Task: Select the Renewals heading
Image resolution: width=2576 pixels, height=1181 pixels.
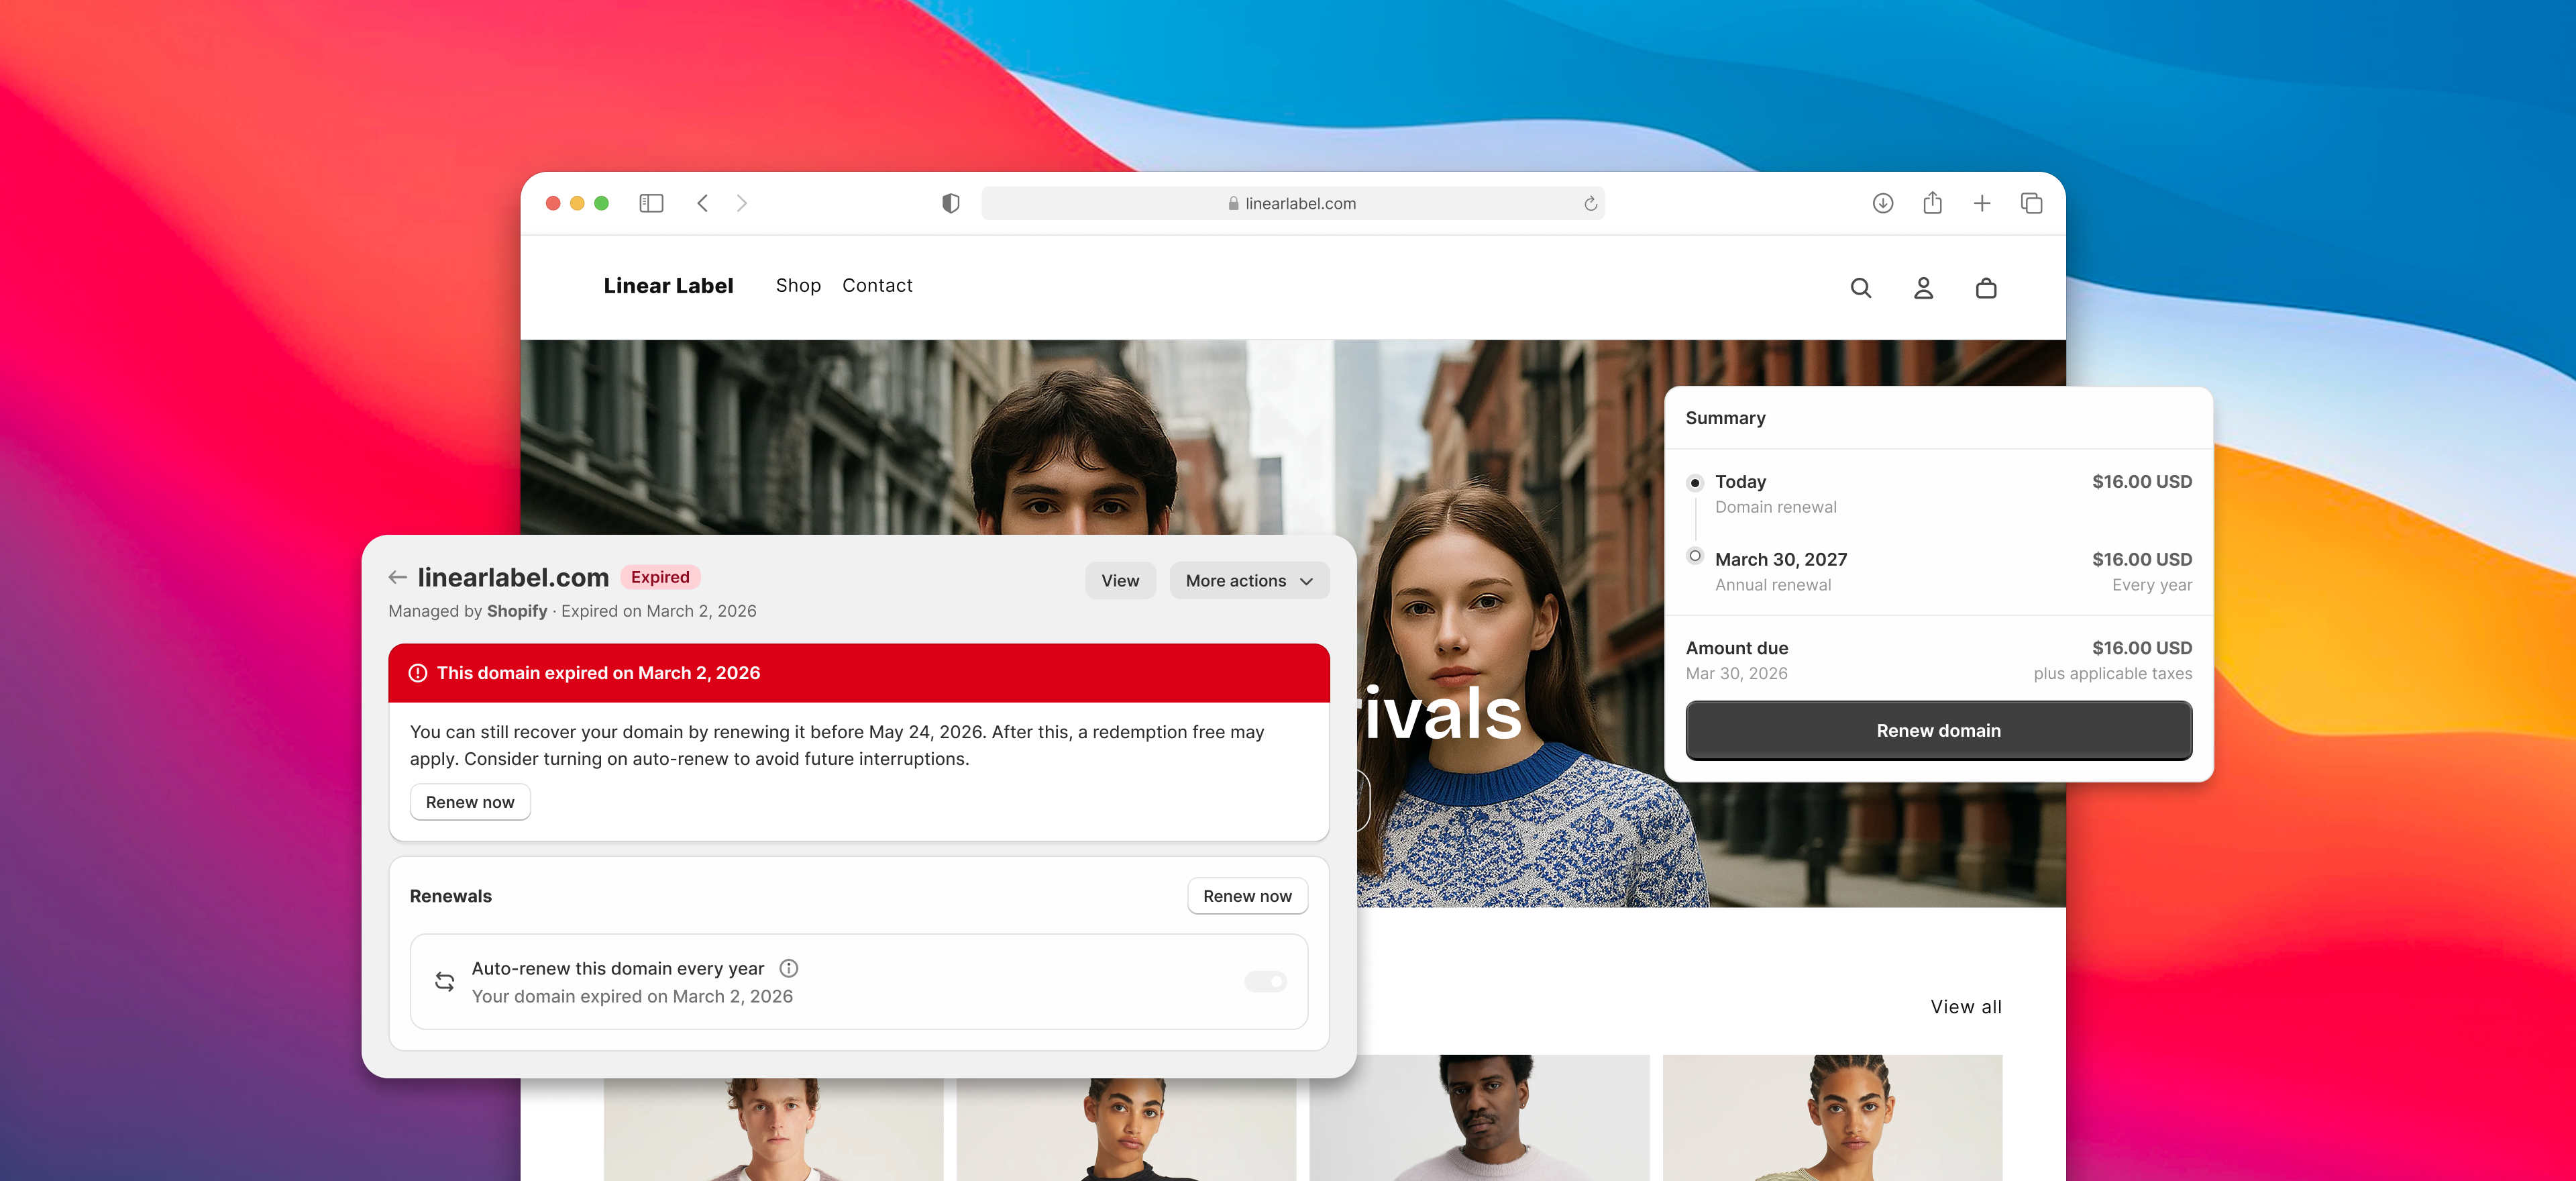Action: (450, 896)
